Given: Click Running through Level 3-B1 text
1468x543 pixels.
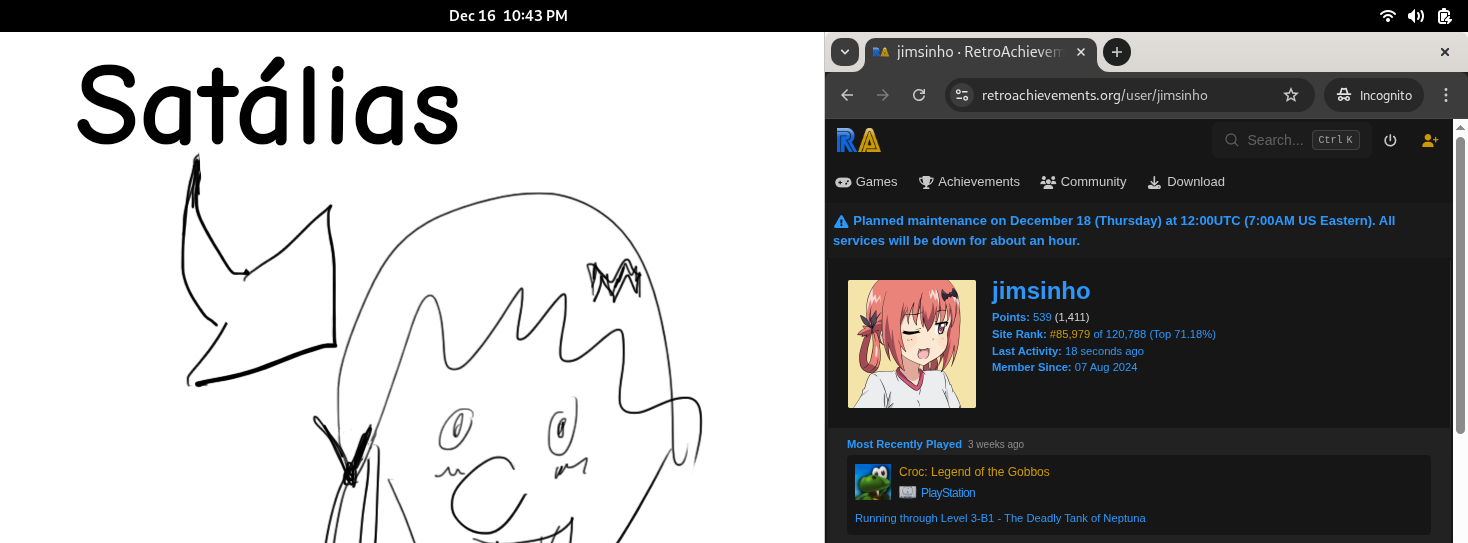Looking at the screenshot, I should (x=1000, y=518).
